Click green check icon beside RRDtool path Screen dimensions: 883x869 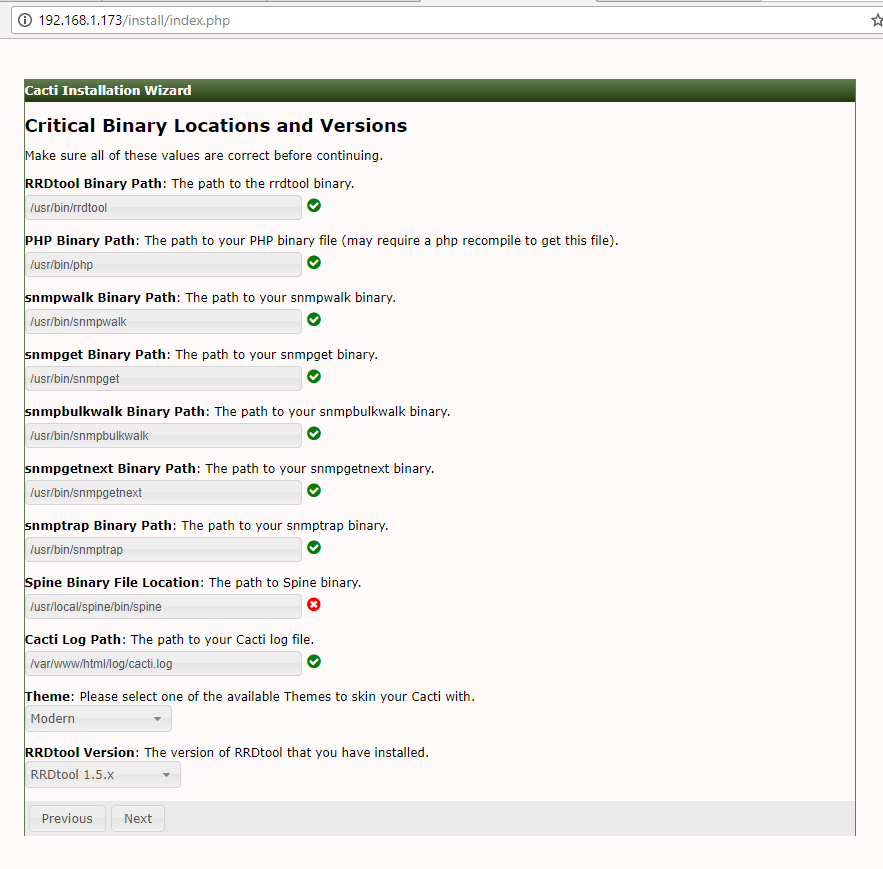click(314, 206)
